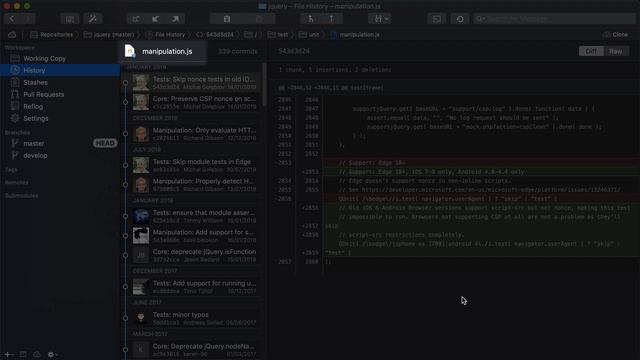Click the sidebar view icon in bottom bar
The image size is (640, 360).
[23, 354]
